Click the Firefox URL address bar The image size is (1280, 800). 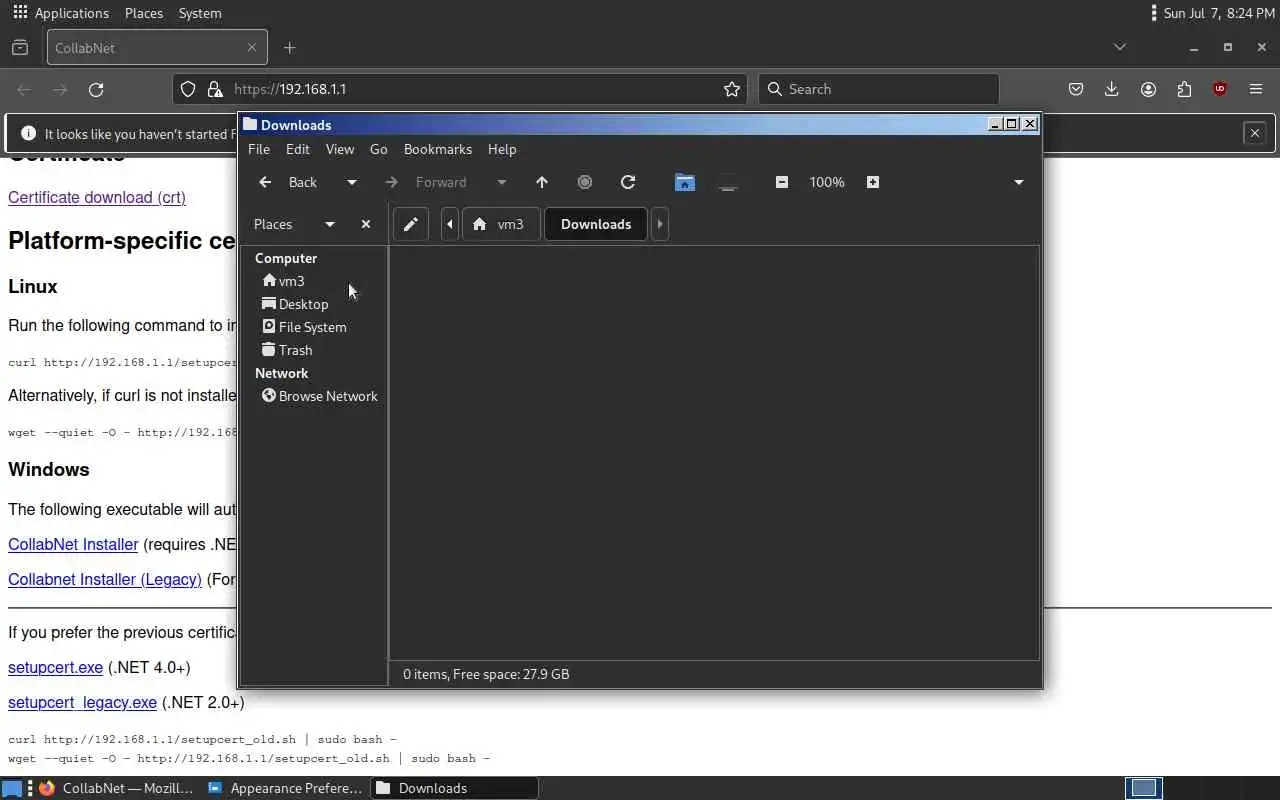[x=460, y=89]
